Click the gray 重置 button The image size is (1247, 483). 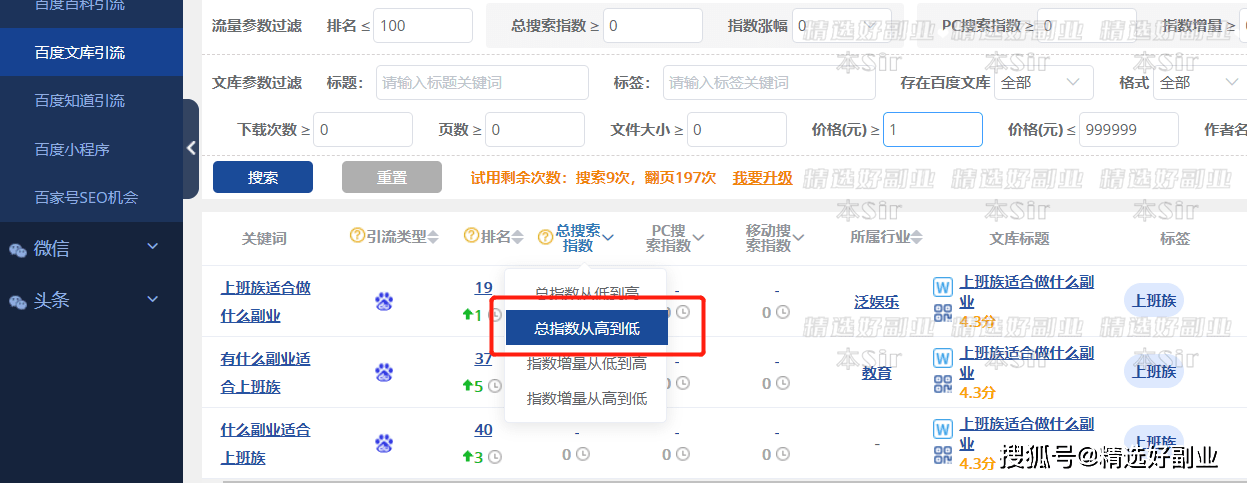[x=392, y=177]
